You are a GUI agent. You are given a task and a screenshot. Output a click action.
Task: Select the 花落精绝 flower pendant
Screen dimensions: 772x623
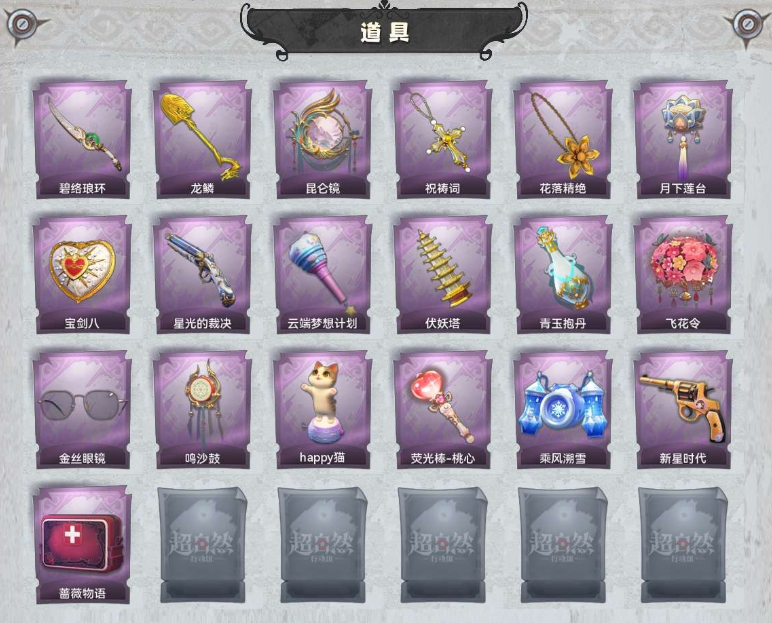(563, 140)
